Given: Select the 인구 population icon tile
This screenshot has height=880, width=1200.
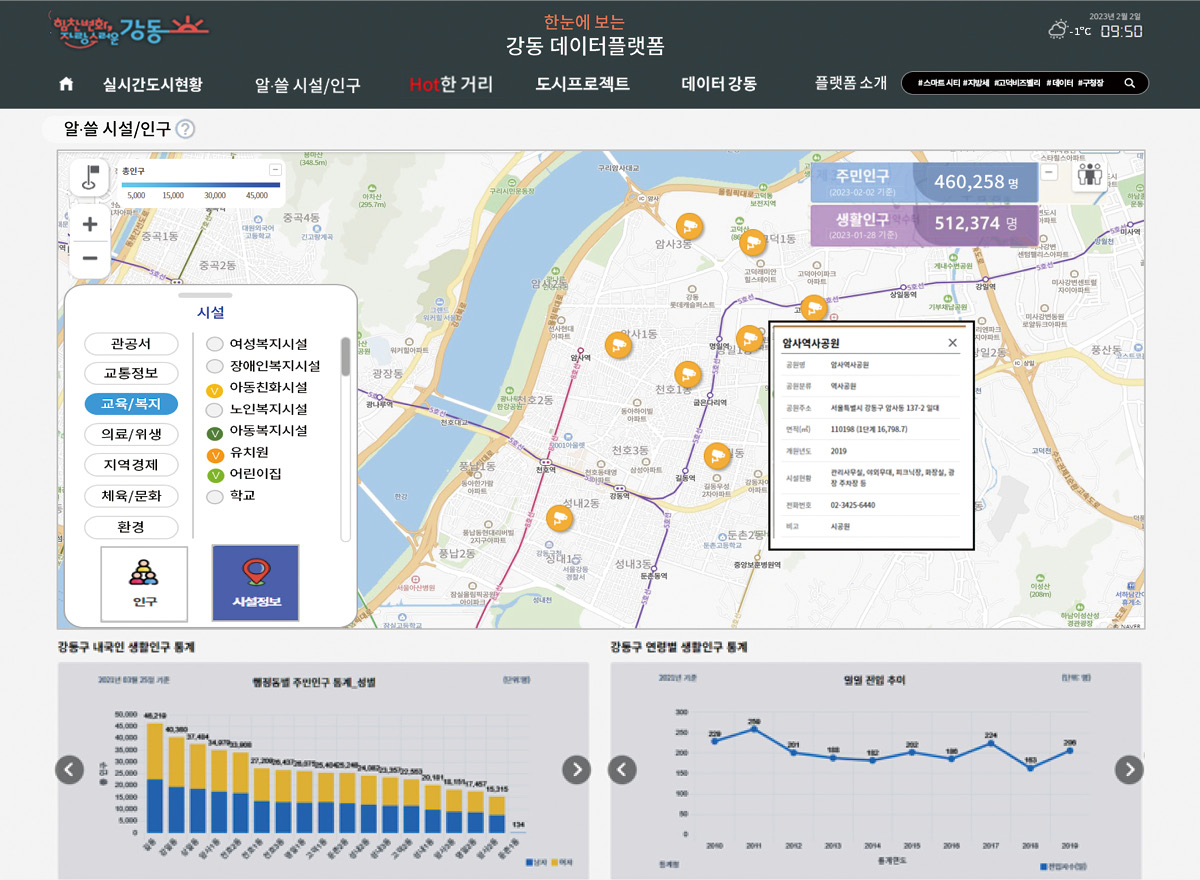Looking at the screenshot, I should click(144, 582).
